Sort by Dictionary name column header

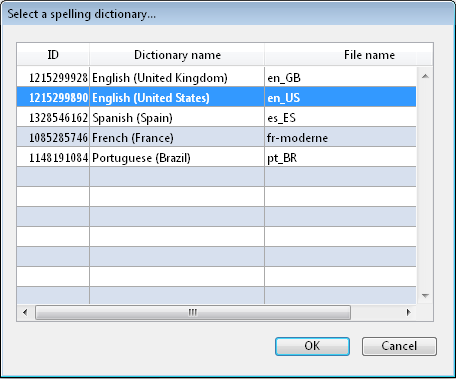(177, 54)
